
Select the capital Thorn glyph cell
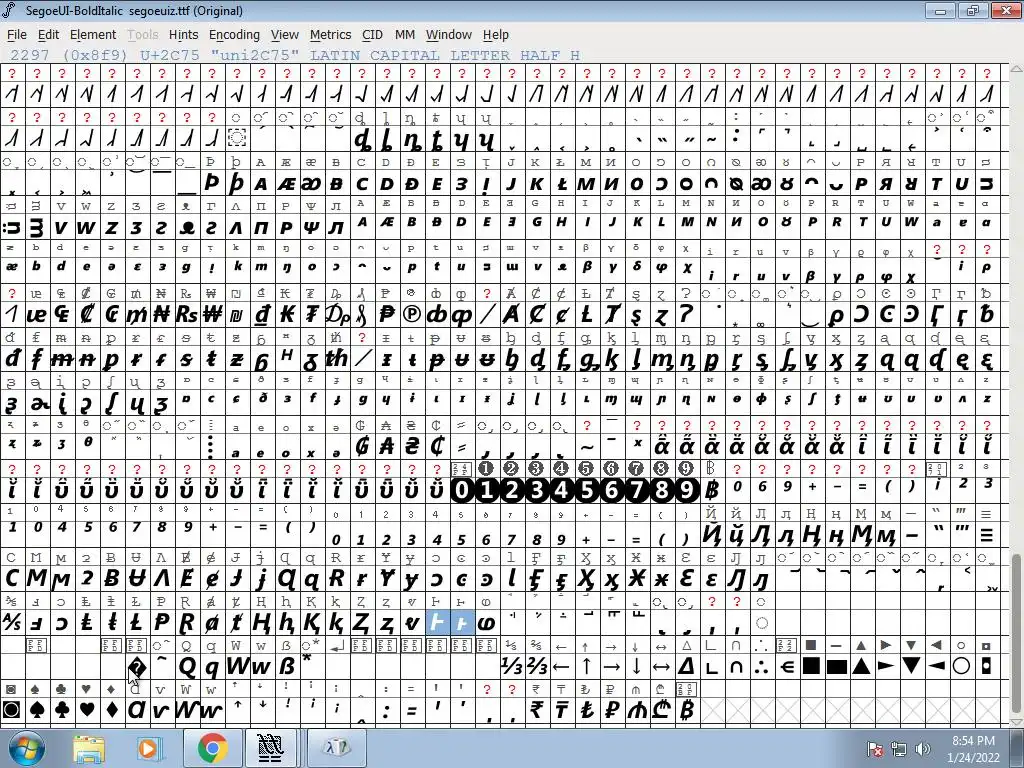(x=212, y=184)
